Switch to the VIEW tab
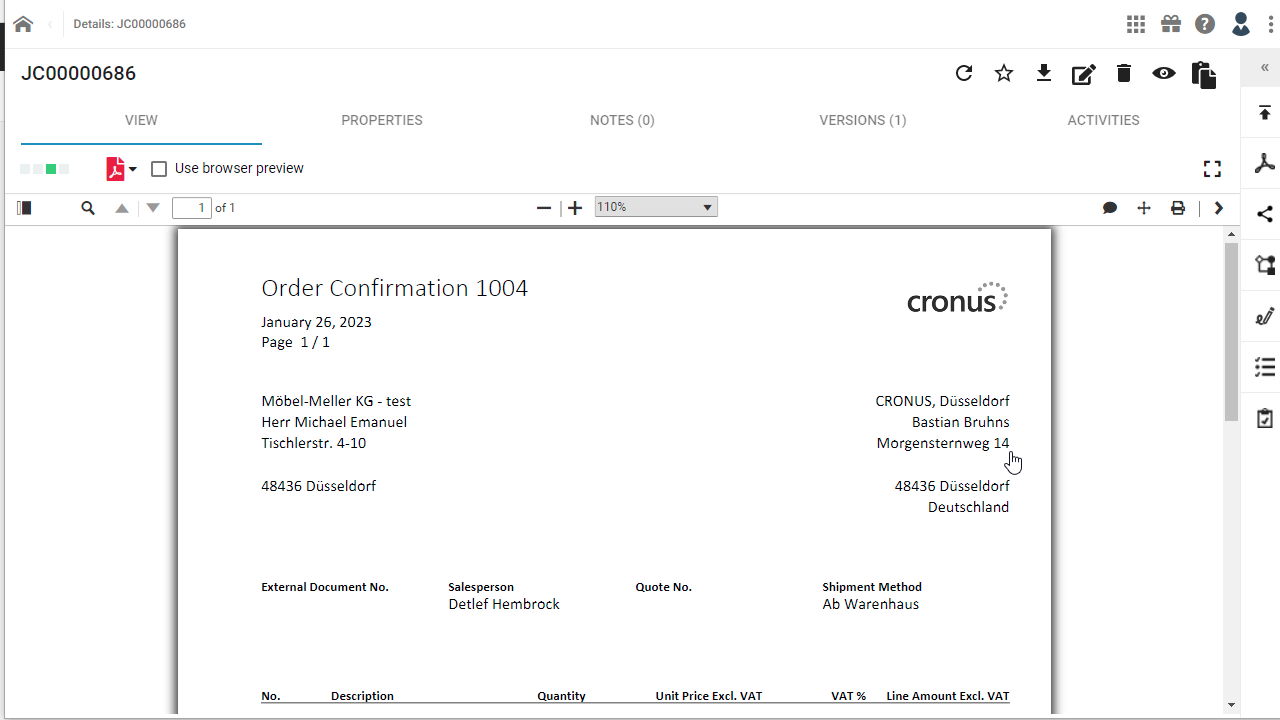Screen dimensions: 1280x720 (x=141, y=120)
